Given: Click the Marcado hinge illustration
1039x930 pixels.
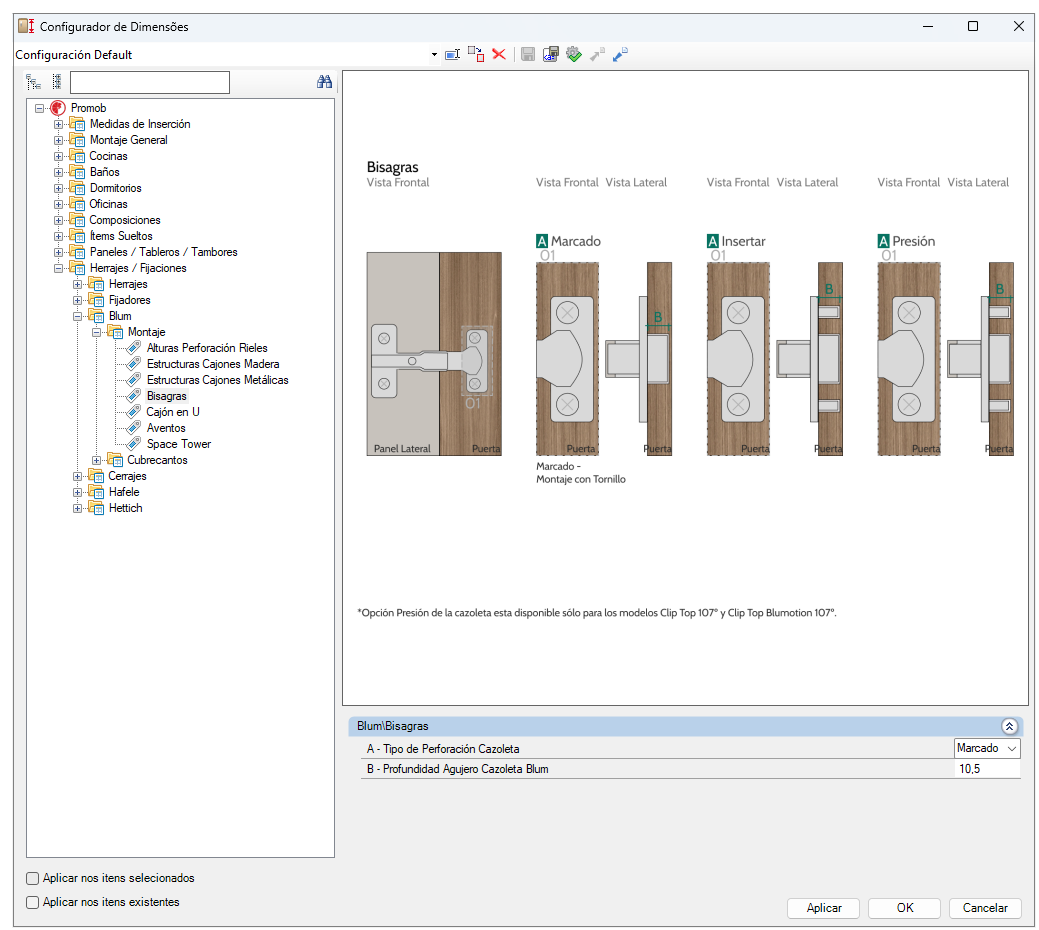Looking at the screenshot, I should click(x=604, y=358).
